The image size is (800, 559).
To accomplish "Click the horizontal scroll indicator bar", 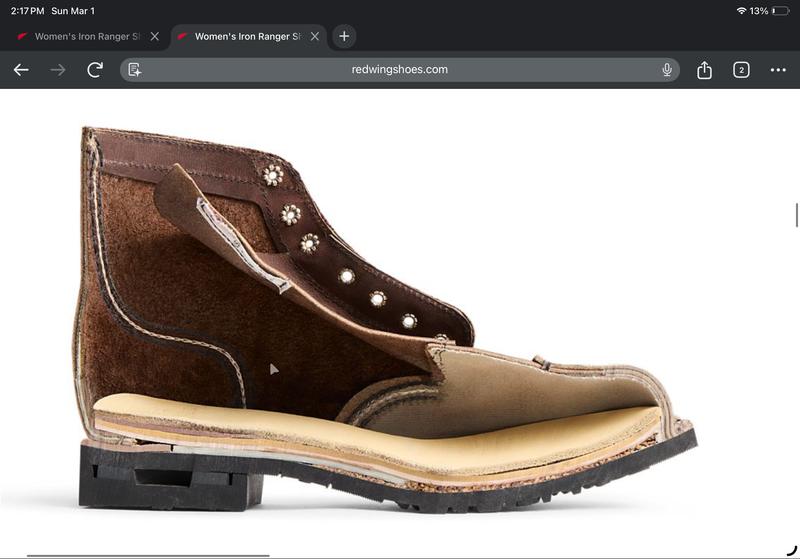I will click(148, 555).
